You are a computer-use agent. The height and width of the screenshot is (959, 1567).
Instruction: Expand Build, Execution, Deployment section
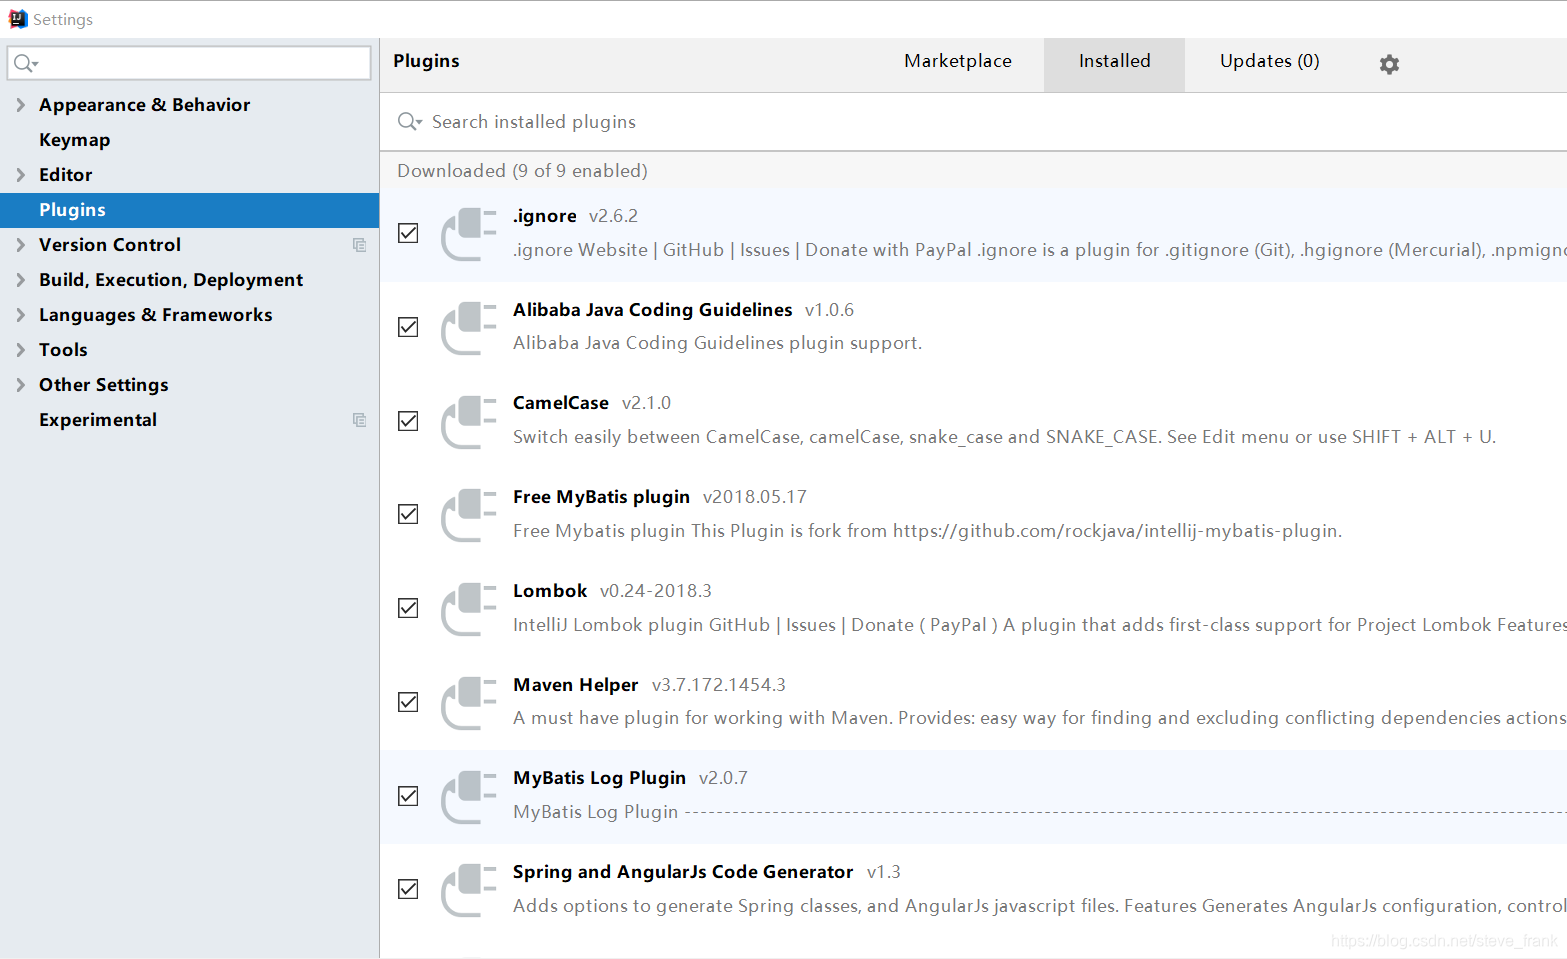point(20,280)
